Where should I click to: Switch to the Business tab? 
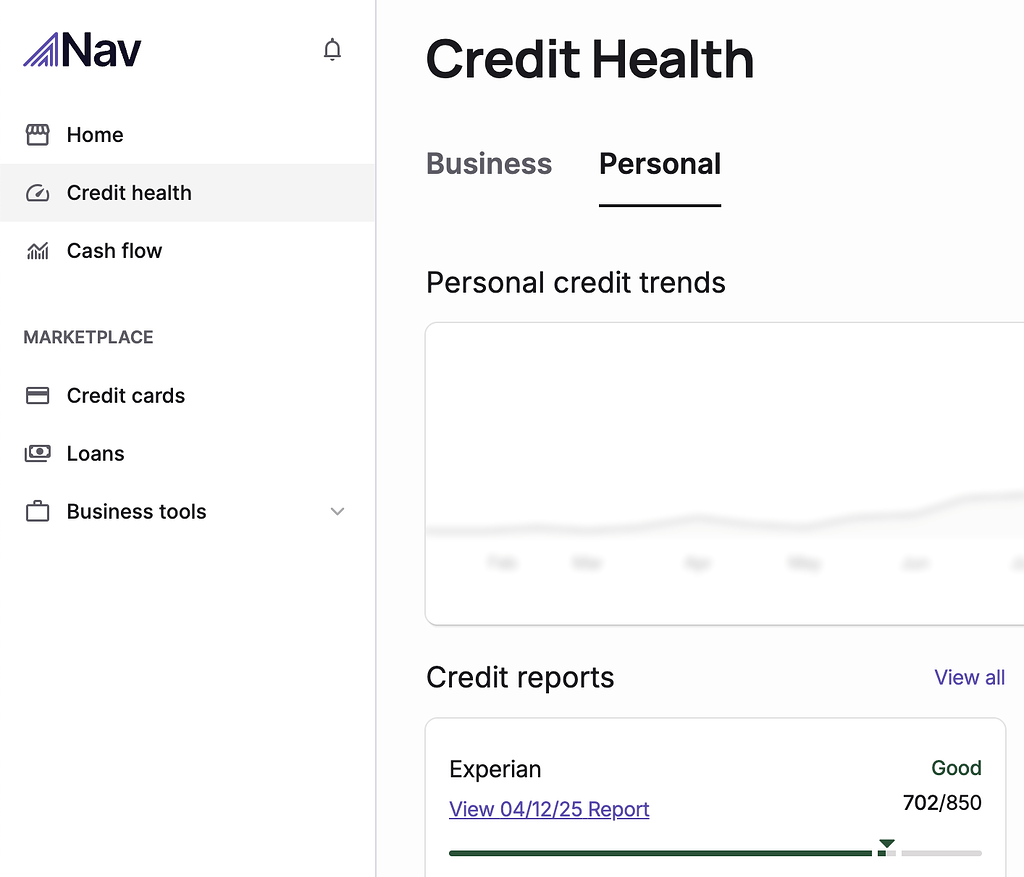pyautogui.click(x=489, y=164)
